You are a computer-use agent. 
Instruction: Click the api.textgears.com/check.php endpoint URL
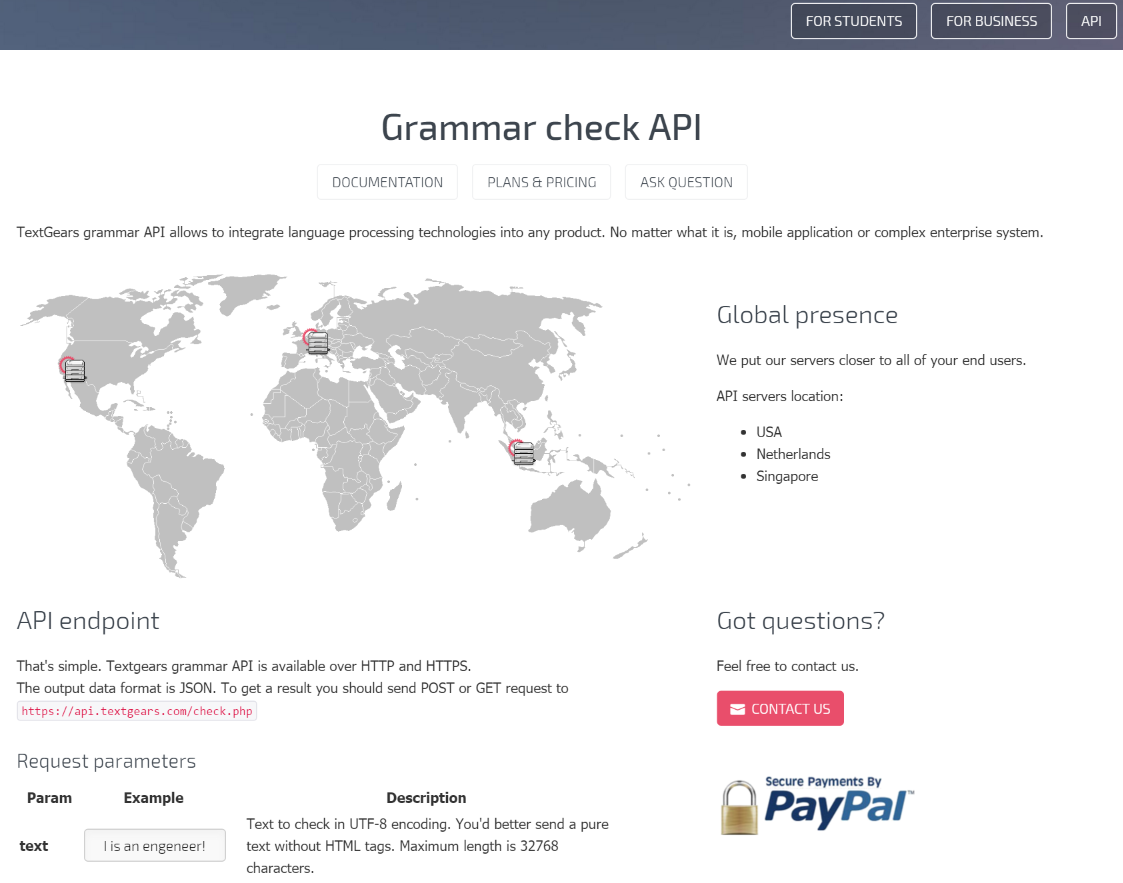pos(137,711)
